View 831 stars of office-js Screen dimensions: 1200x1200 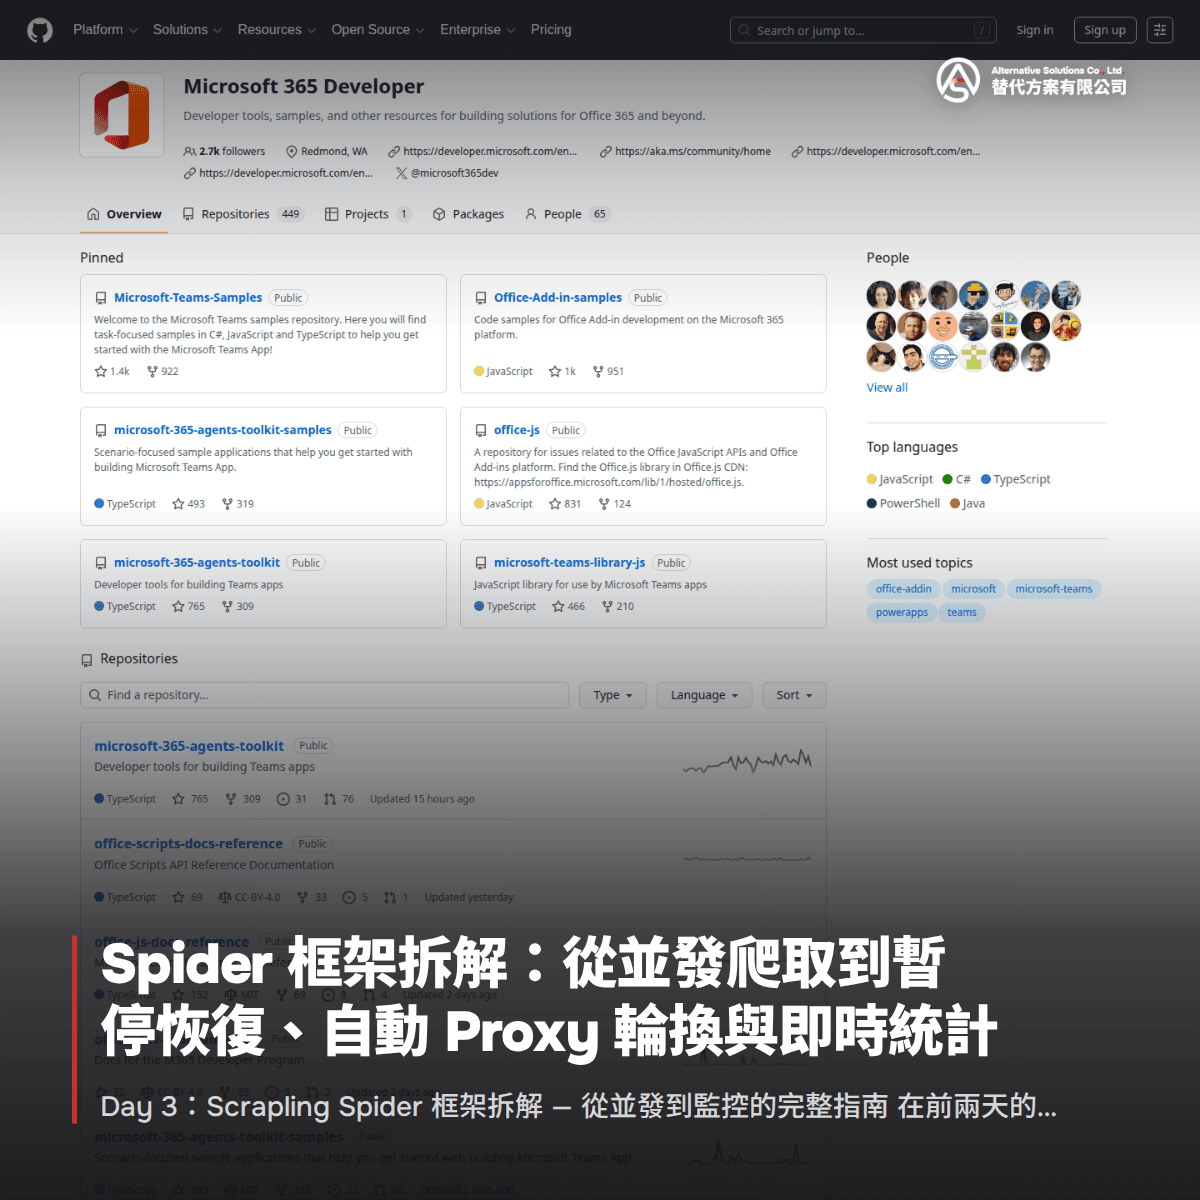click(565, 504)
